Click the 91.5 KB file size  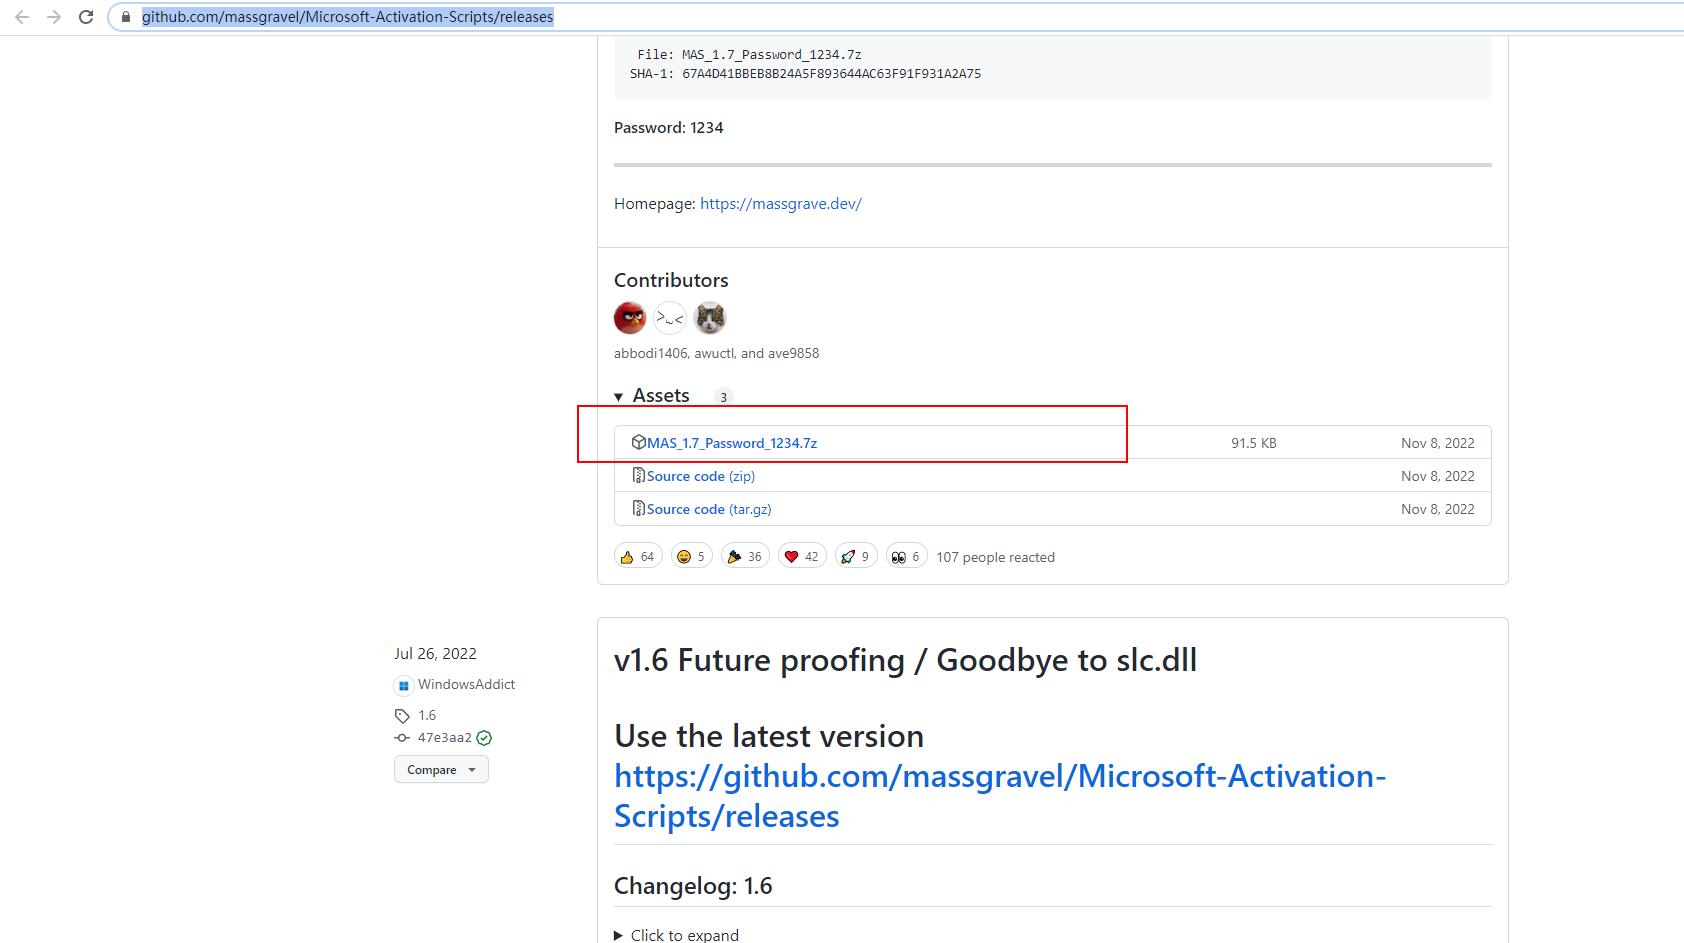click(x=1253, y=443)
